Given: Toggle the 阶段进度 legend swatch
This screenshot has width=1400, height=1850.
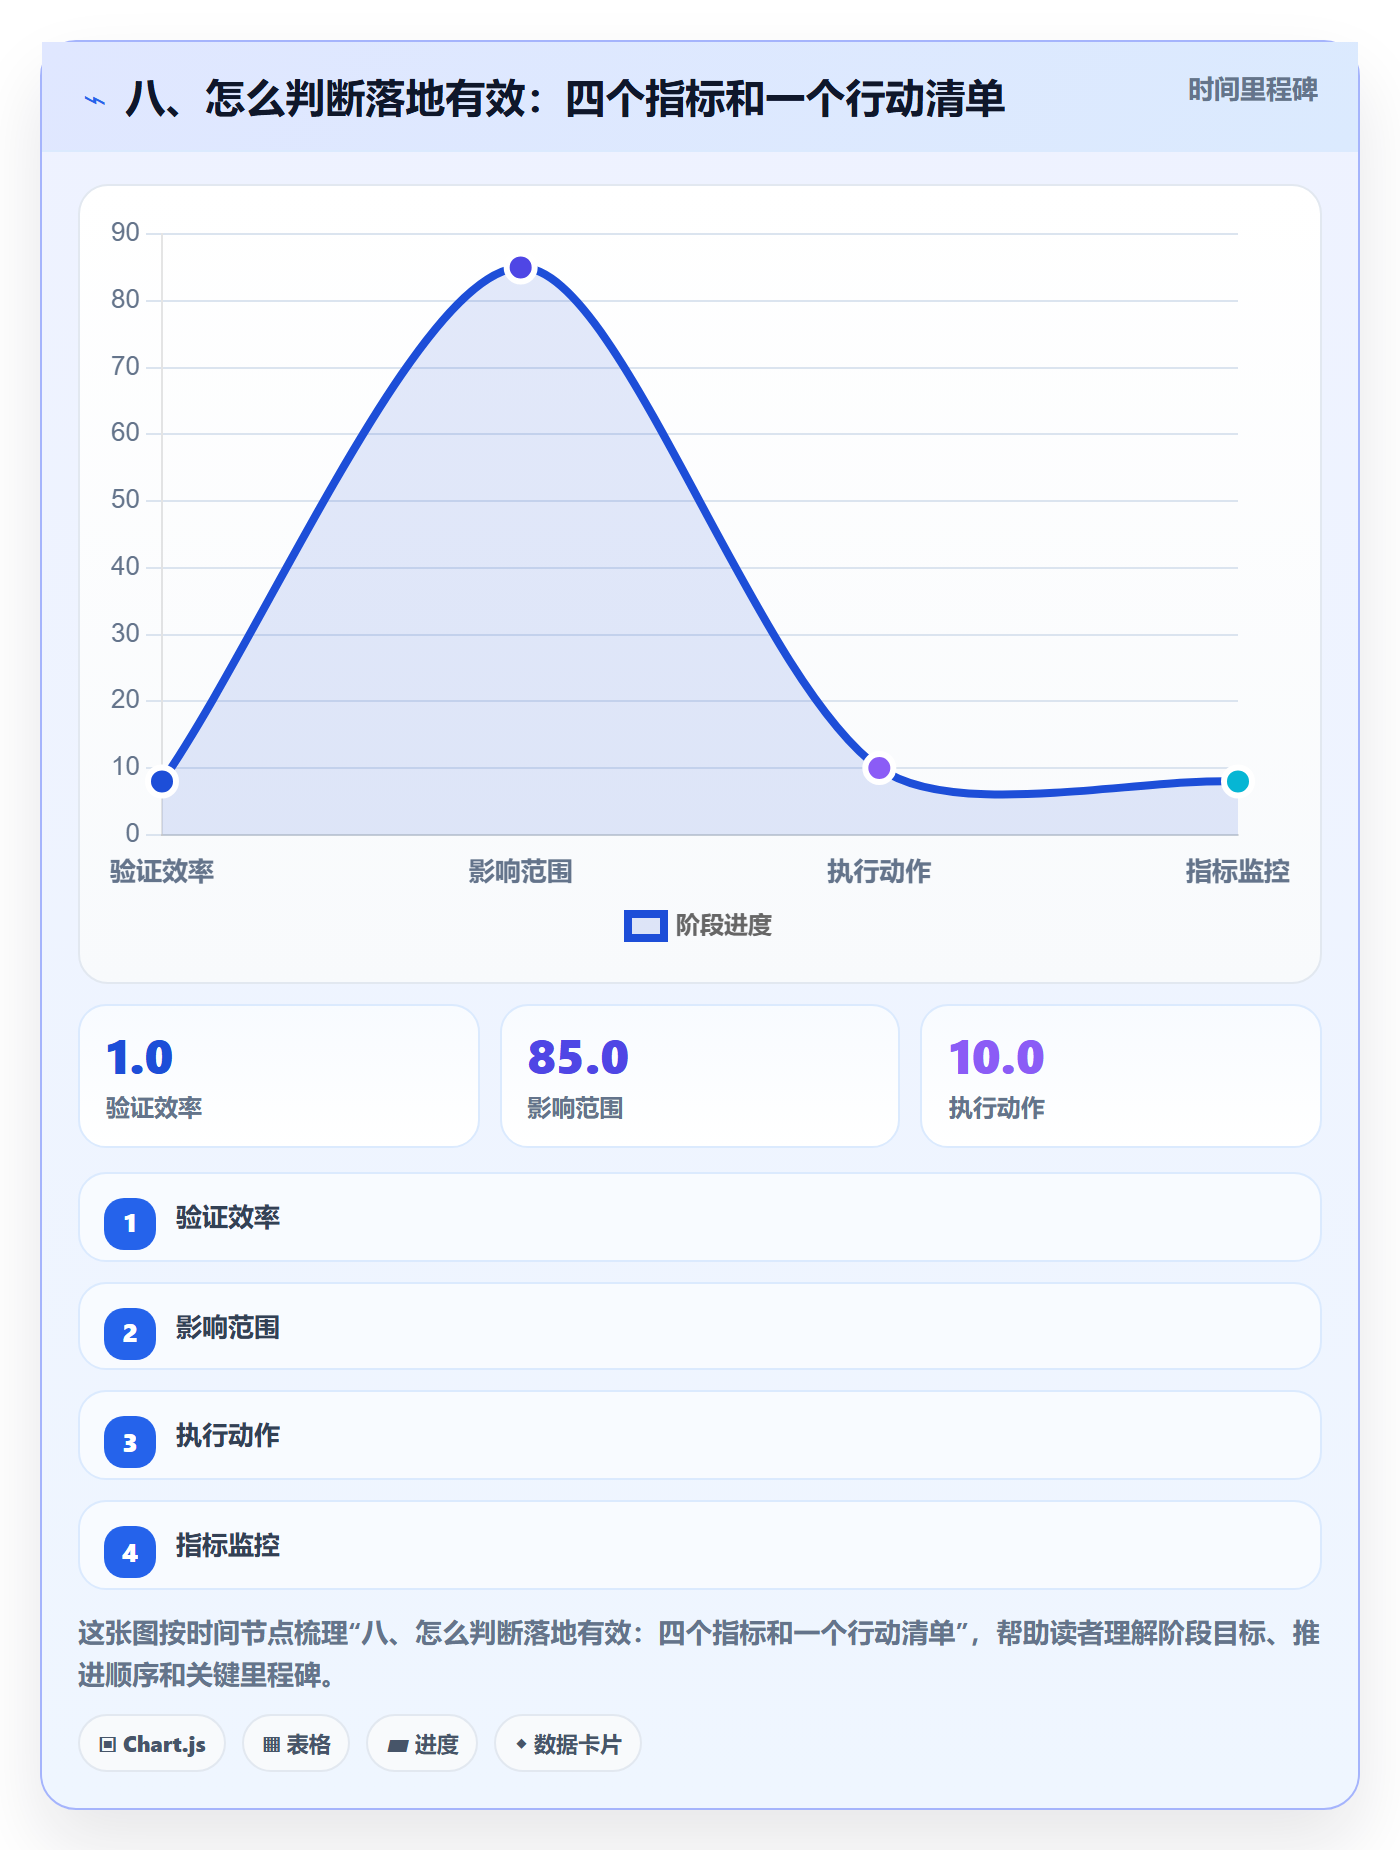Looking at the screenshot, I should (x=645, y=926).
